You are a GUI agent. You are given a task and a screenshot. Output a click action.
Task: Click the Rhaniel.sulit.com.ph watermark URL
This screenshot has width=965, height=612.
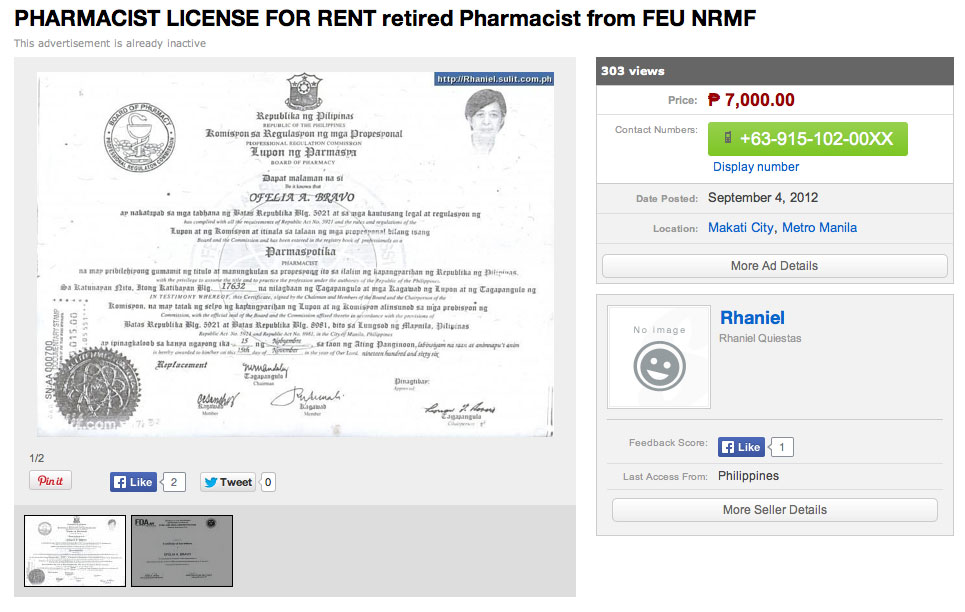pos(494,79)
